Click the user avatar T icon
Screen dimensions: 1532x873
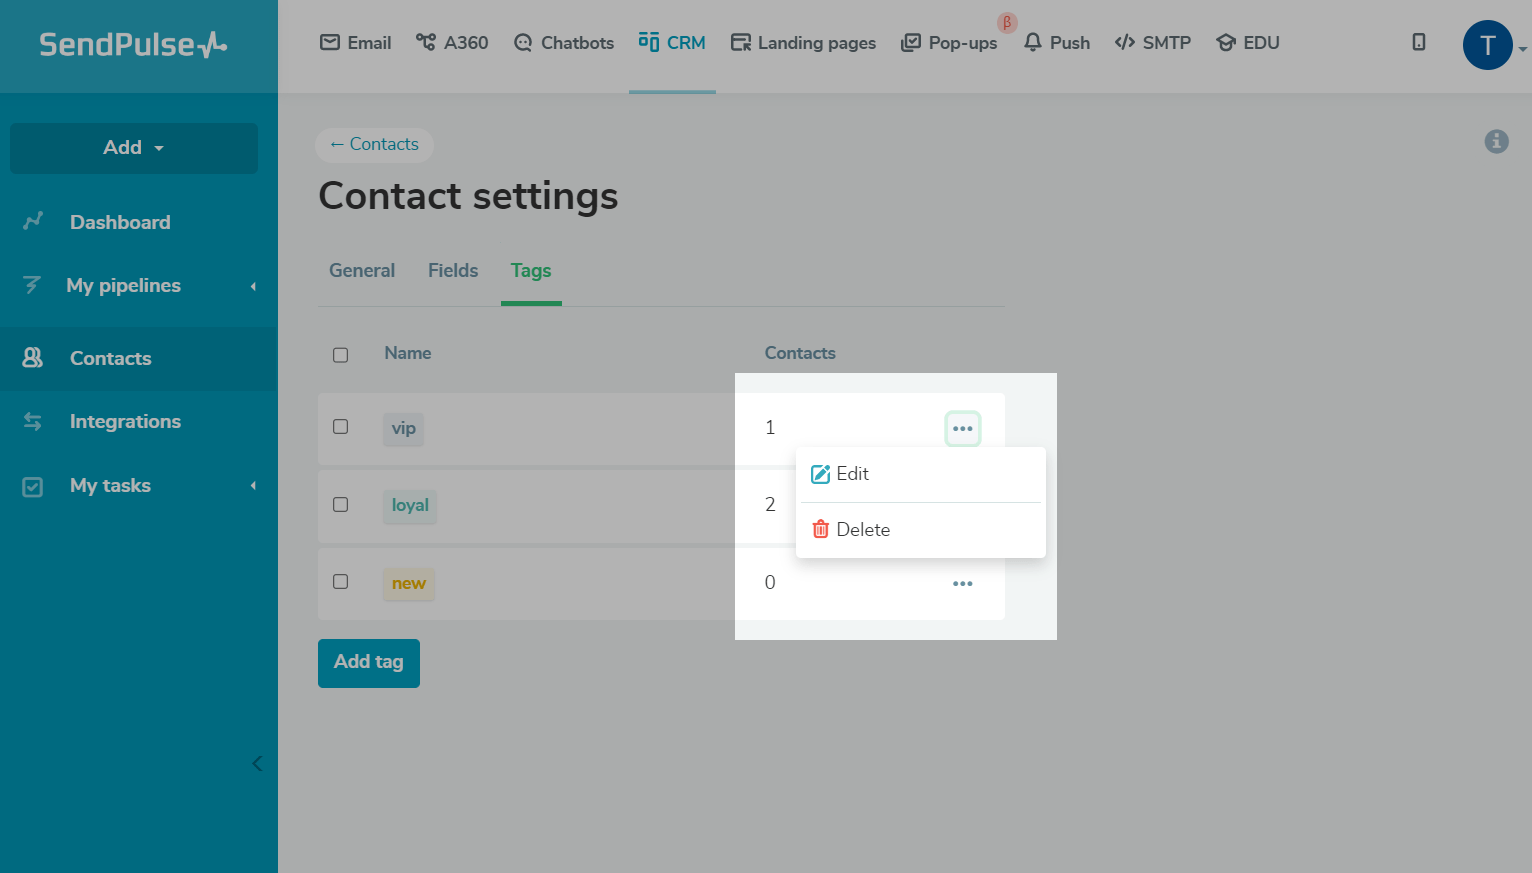click(x=1487, y=45)
